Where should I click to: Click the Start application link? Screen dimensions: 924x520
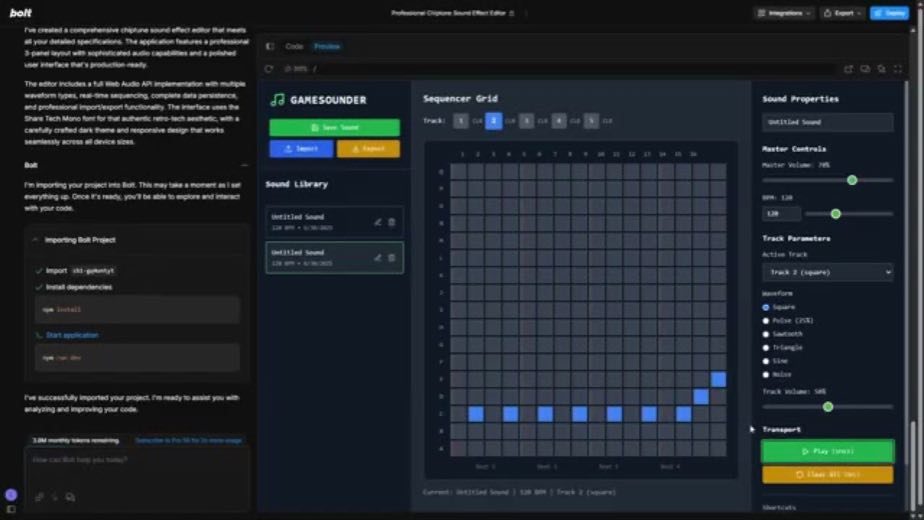tap(72, 335)
